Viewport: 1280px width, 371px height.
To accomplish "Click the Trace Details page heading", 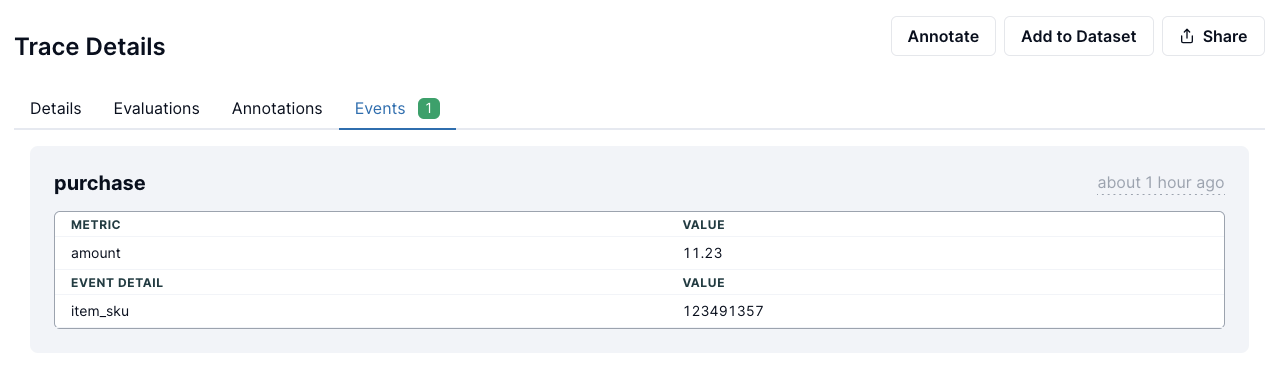I will (90, 46).
